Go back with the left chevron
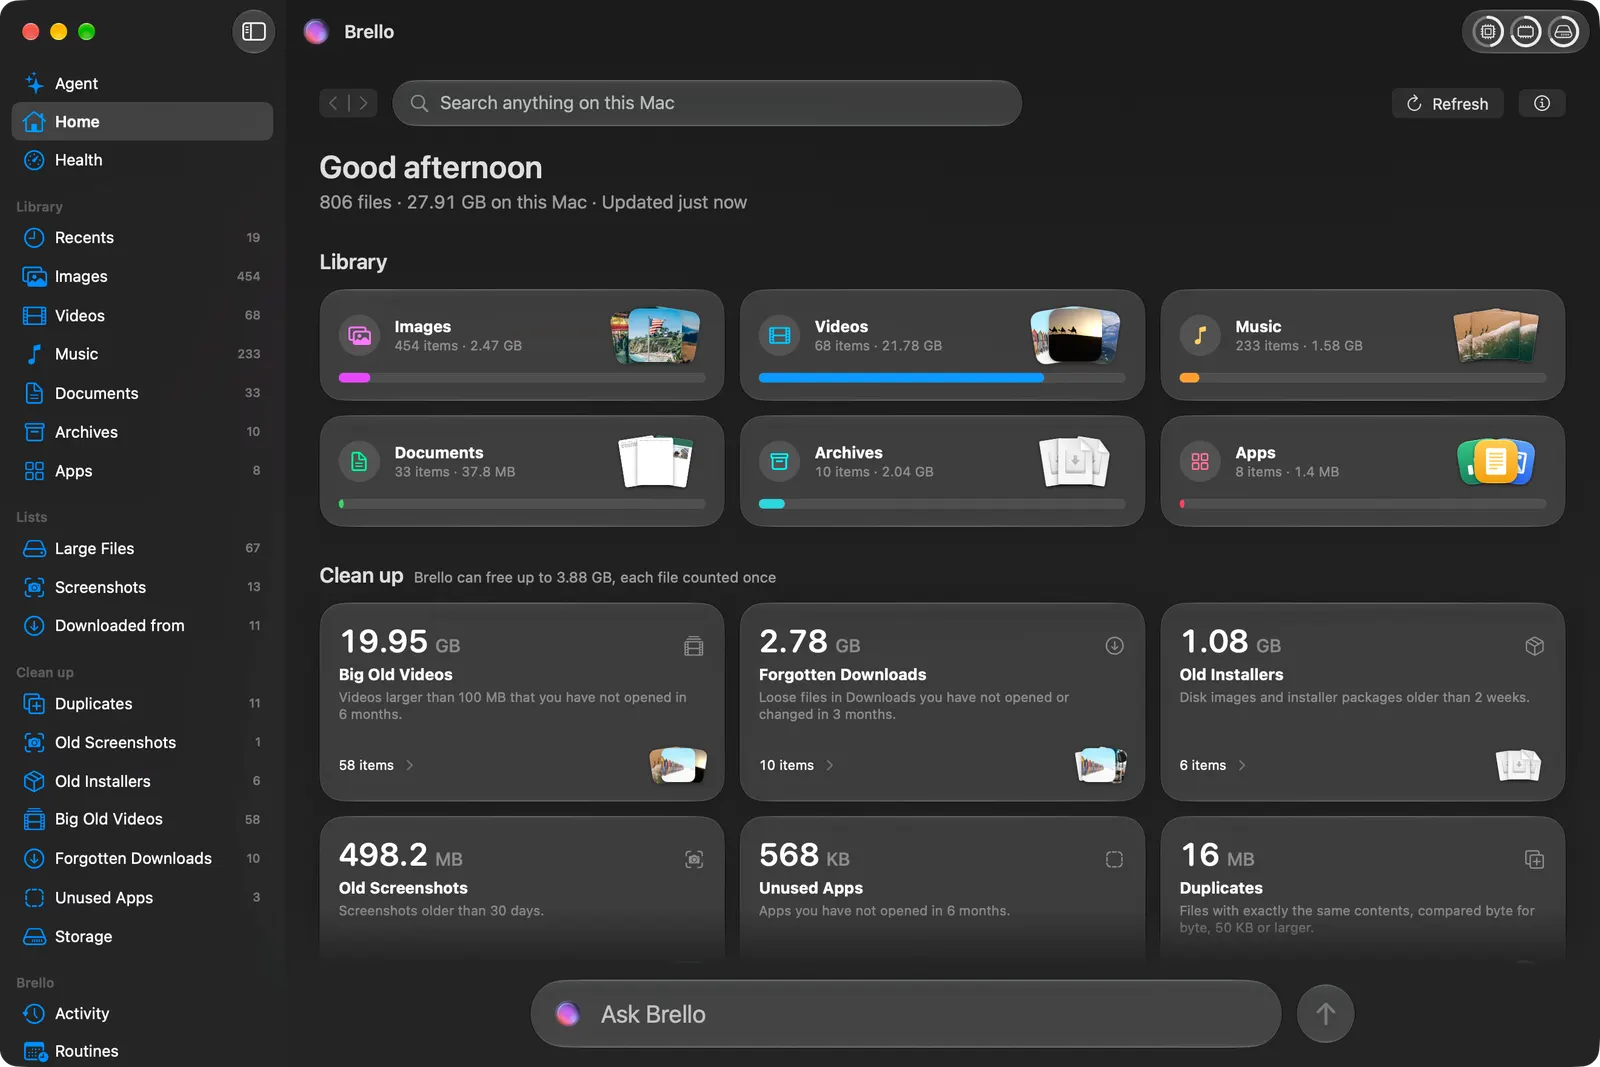This screenshot has width=1600, height=1067. tap(334, 103)
